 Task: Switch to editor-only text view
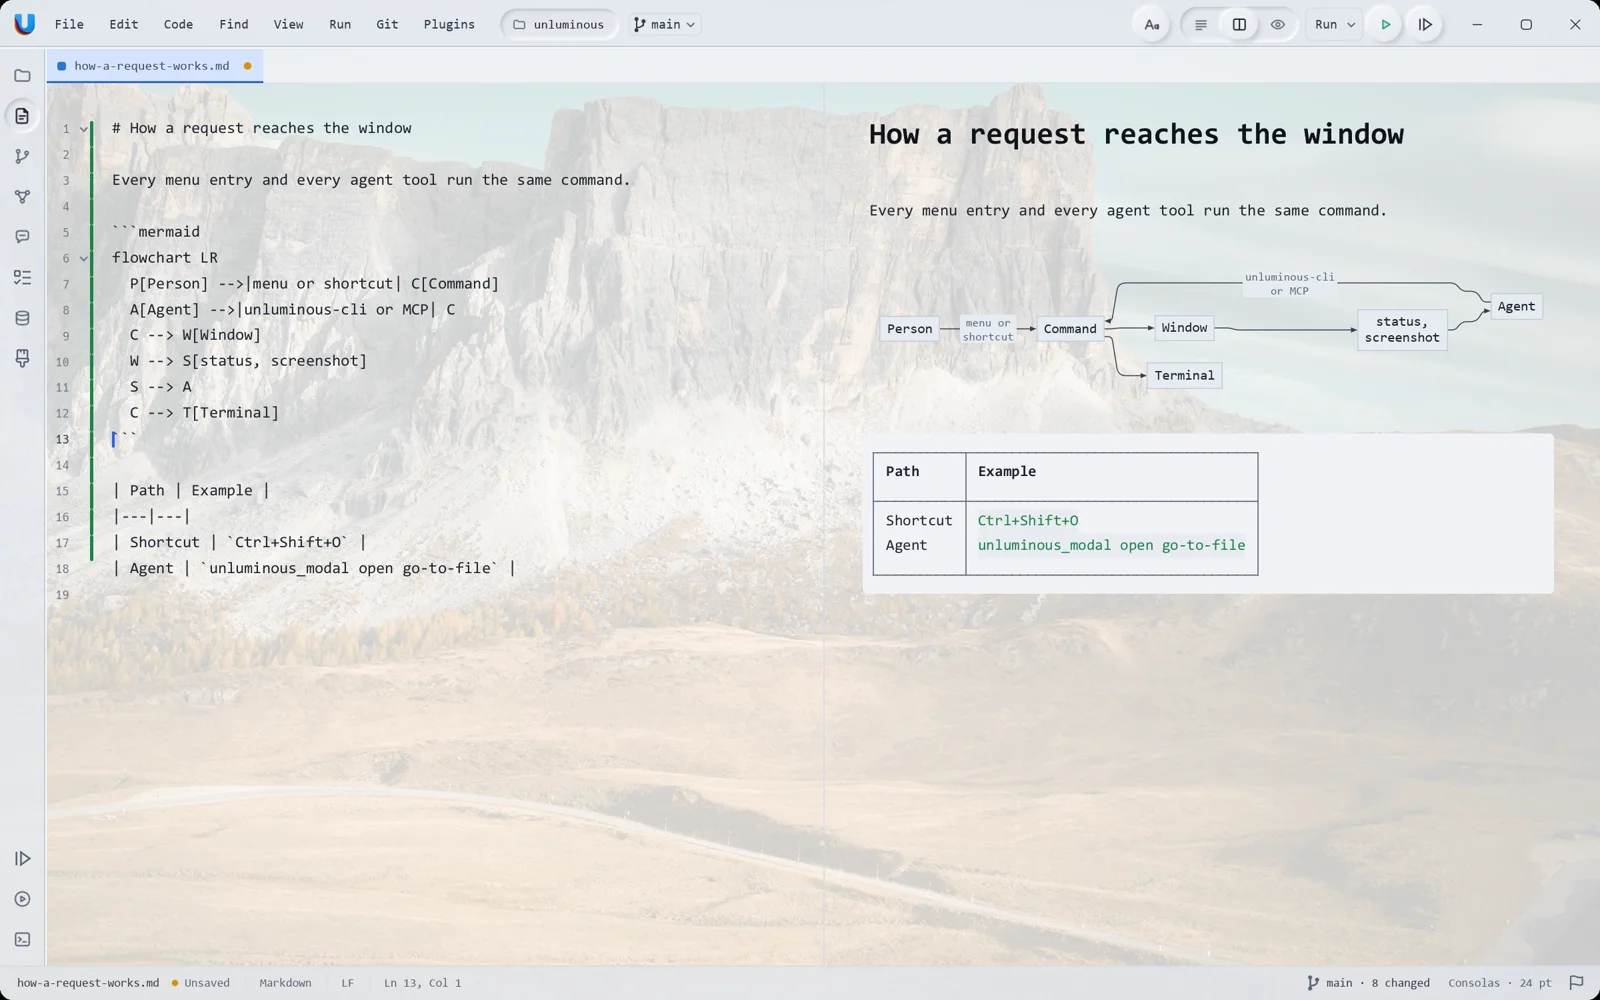(1201, 25)
